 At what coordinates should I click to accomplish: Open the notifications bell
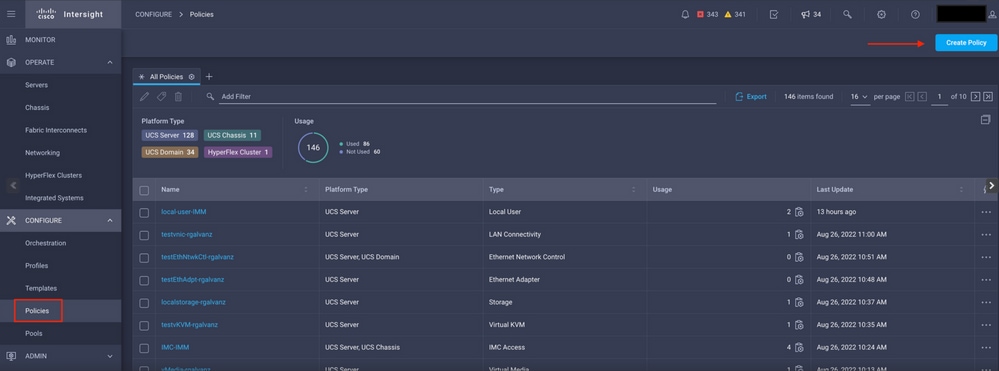click(x=686, y=15)
